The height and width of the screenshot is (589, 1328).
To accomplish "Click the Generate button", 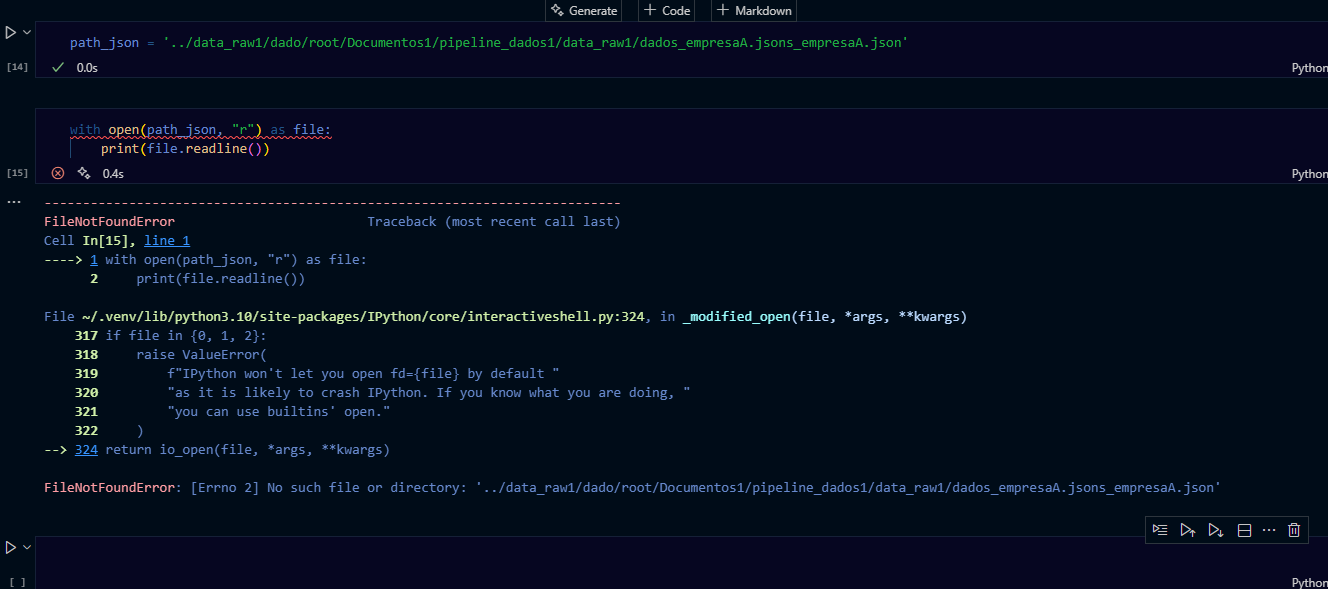I will pos(584,10).
